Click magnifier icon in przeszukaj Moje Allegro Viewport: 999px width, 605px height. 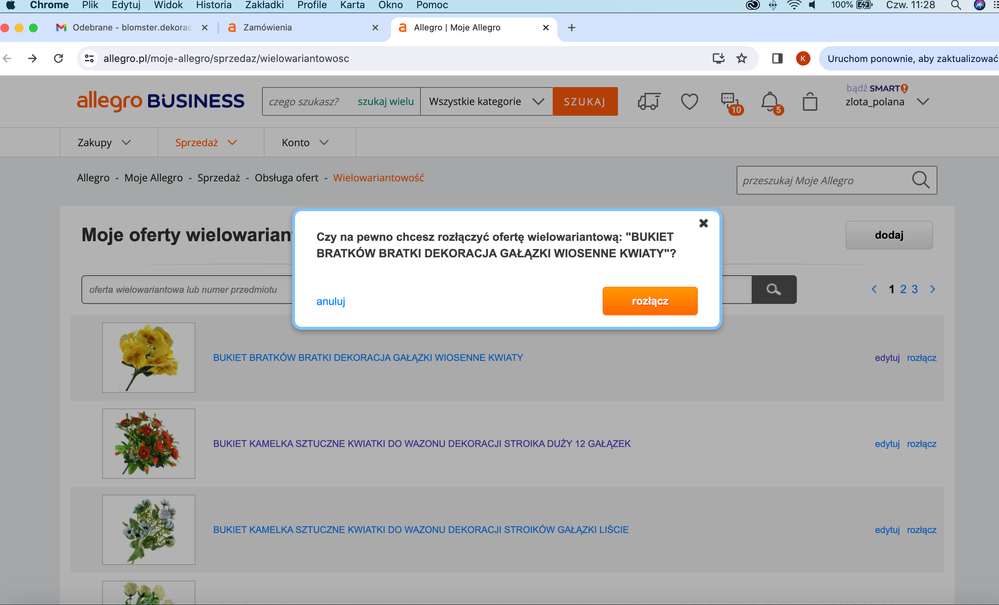921,180
